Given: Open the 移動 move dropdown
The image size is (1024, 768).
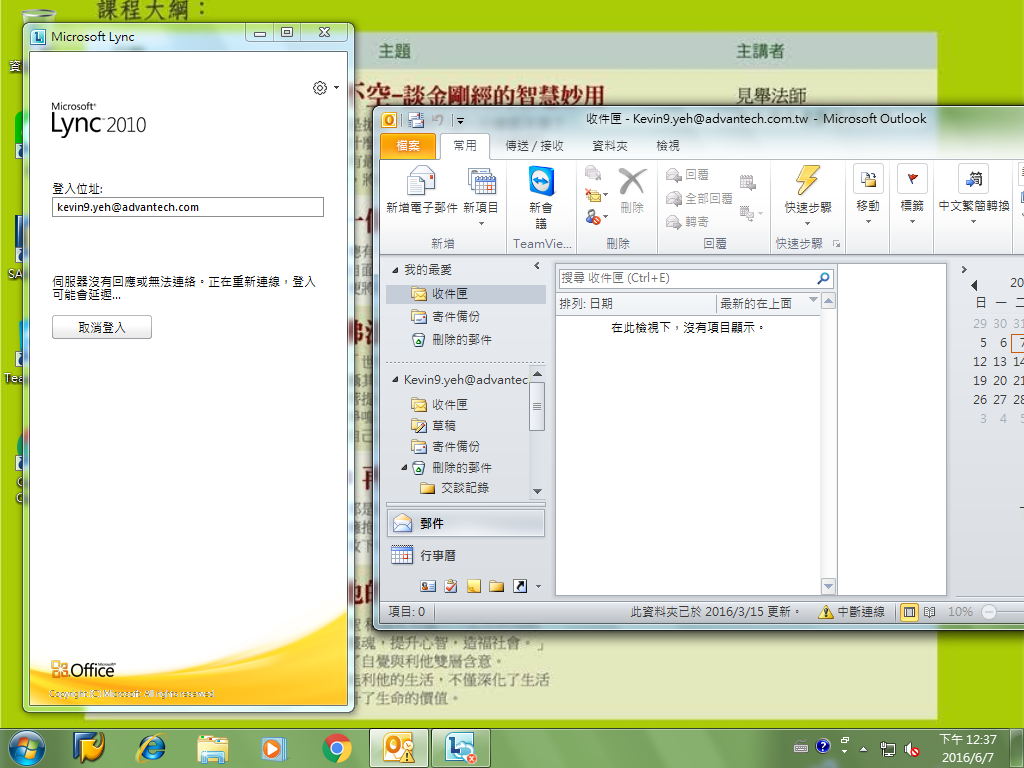Looking at the screenshot, I should click(868, 195).
